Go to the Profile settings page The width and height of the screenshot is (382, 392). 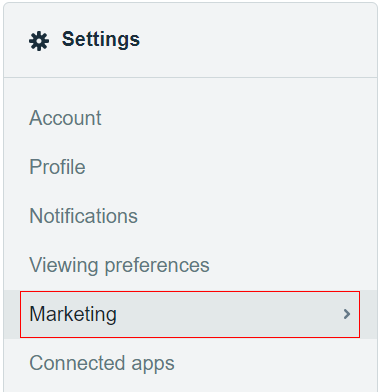coord(57,167)
